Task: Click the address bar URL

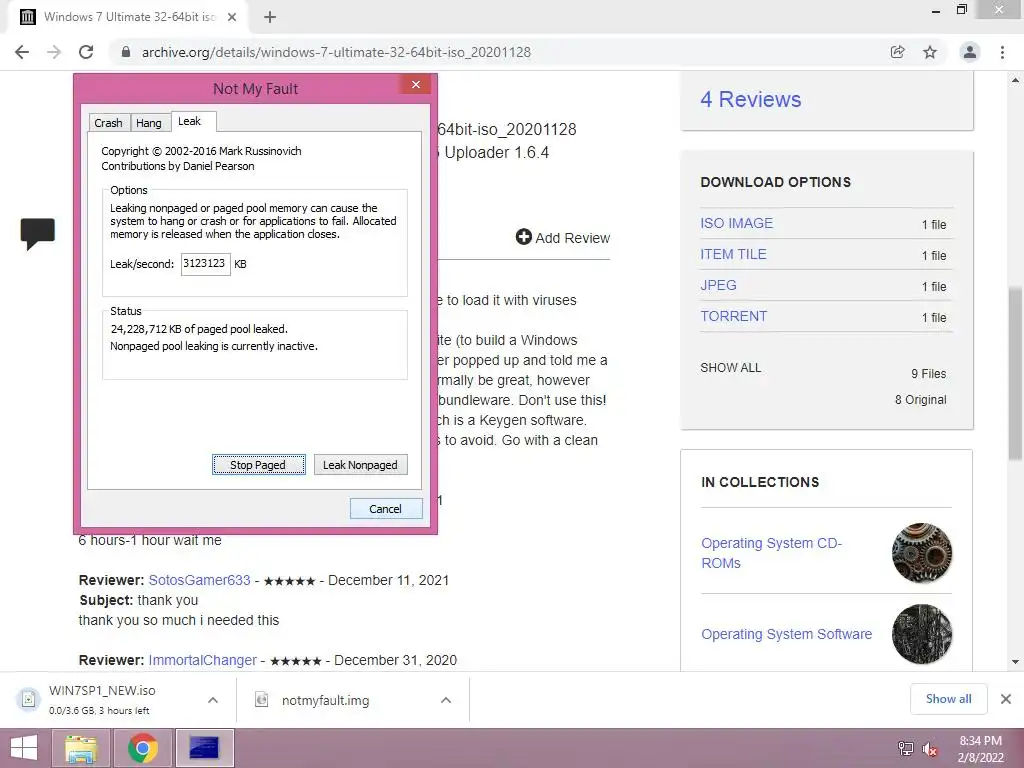Action: [336, 52]
